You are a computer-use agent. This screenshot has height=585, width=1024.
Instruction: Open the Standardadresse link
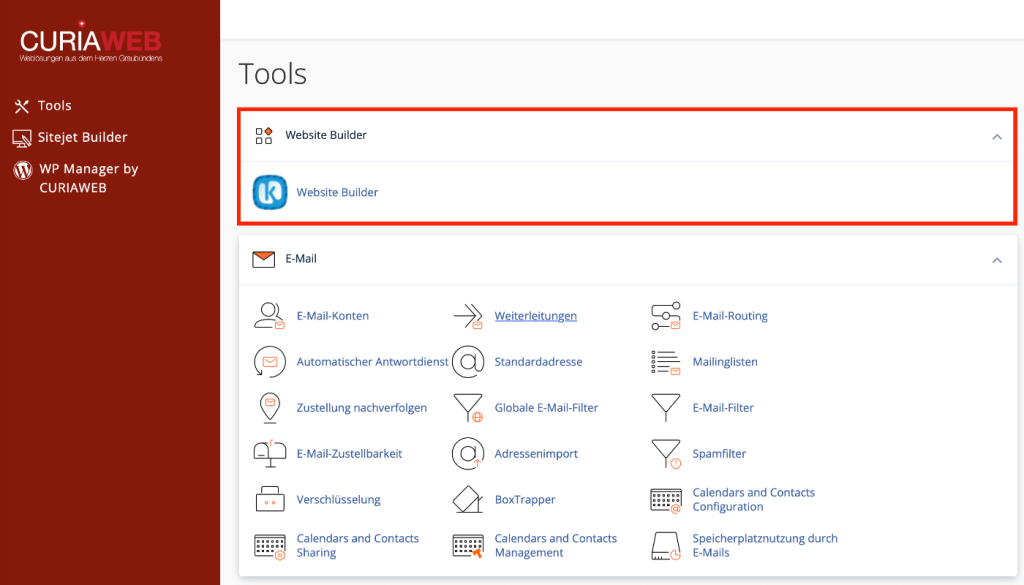(538, 362)
